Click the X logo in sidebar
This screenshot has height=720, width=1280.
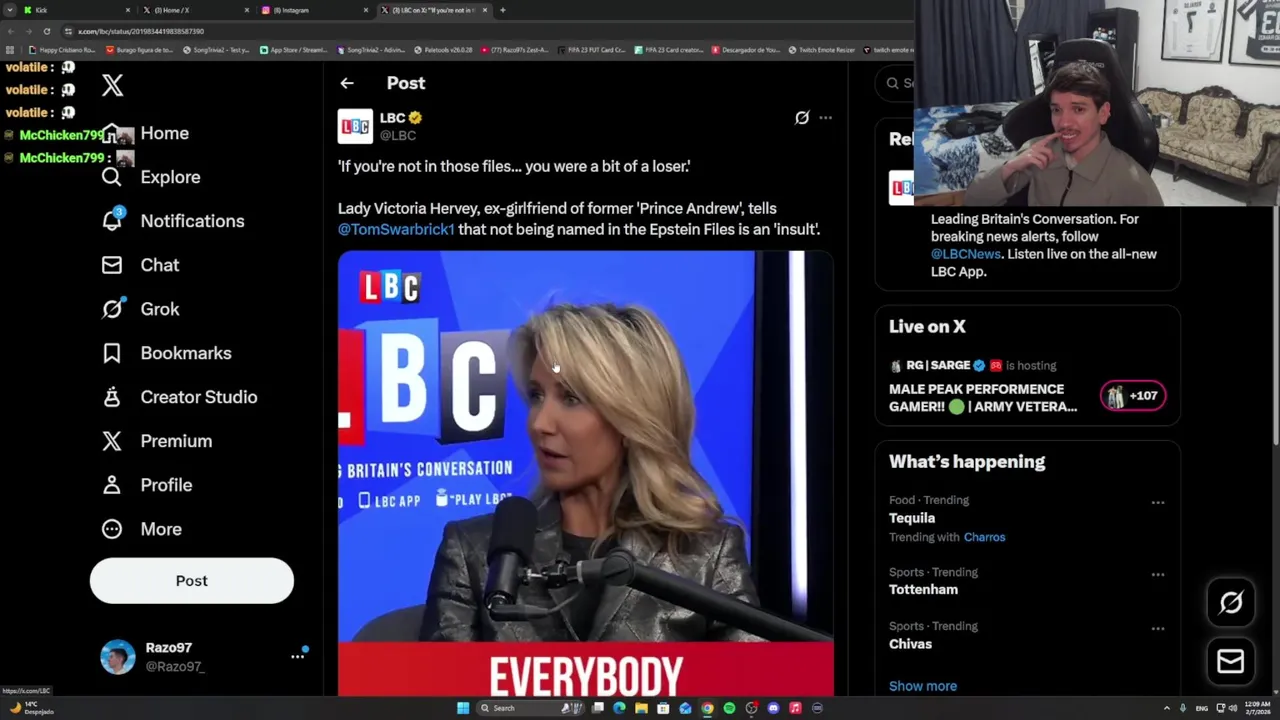coord(112,86)
